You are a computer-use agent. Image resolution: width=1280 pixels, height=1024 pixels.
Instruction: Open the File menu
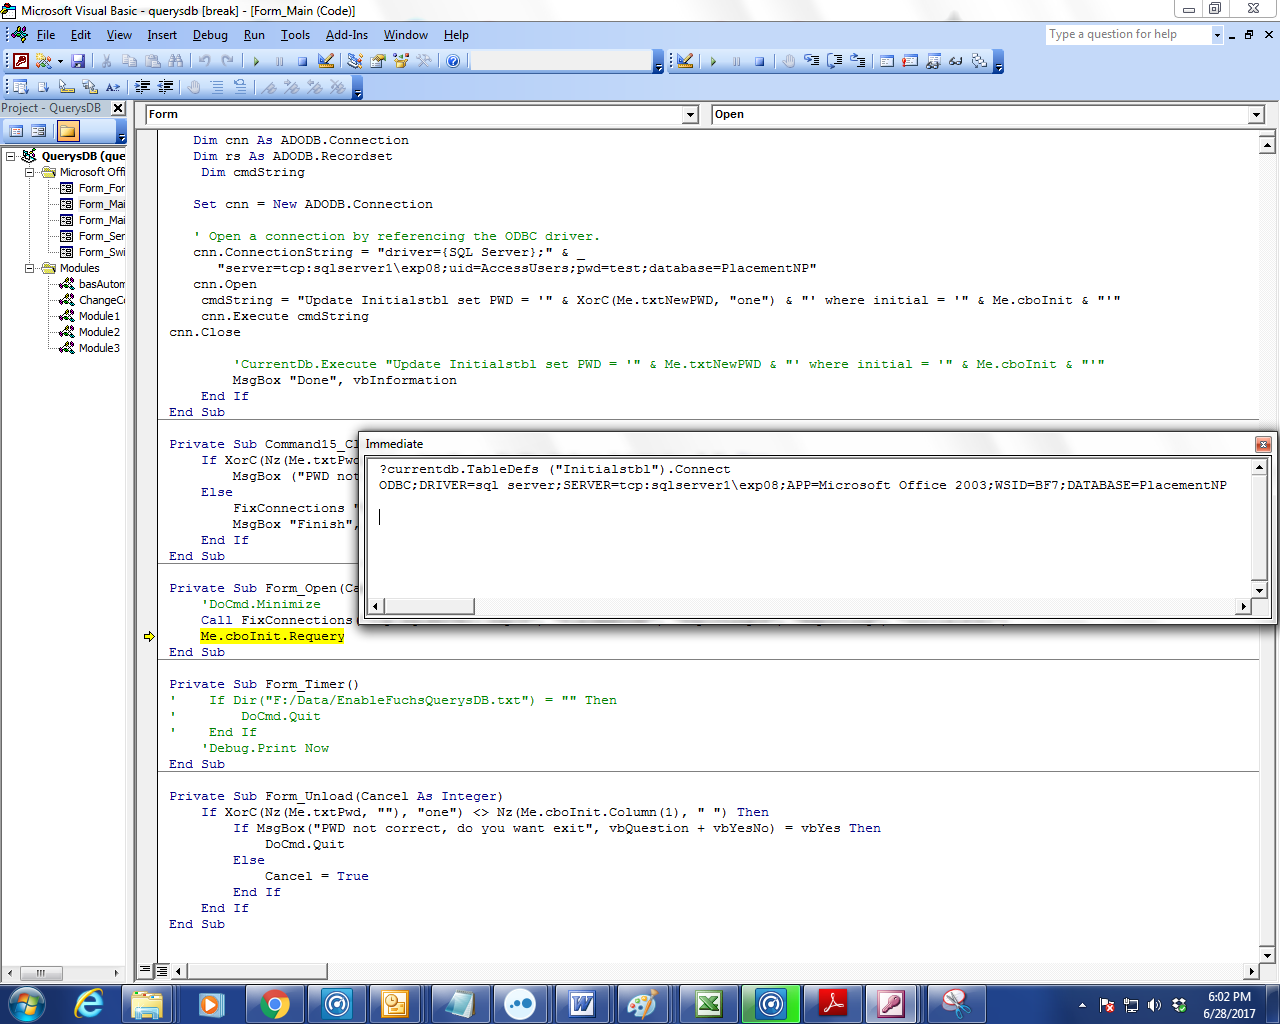[x=46, y=35]
